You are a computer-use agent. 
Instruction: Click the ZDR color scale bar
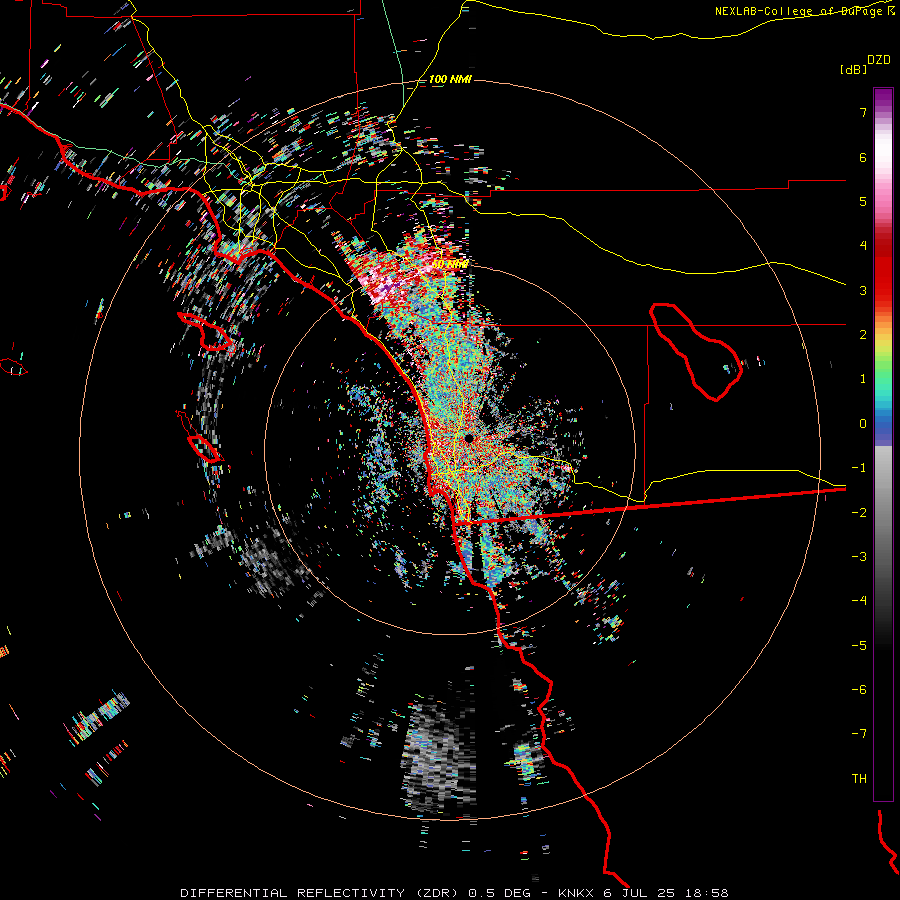coord(883,444)
